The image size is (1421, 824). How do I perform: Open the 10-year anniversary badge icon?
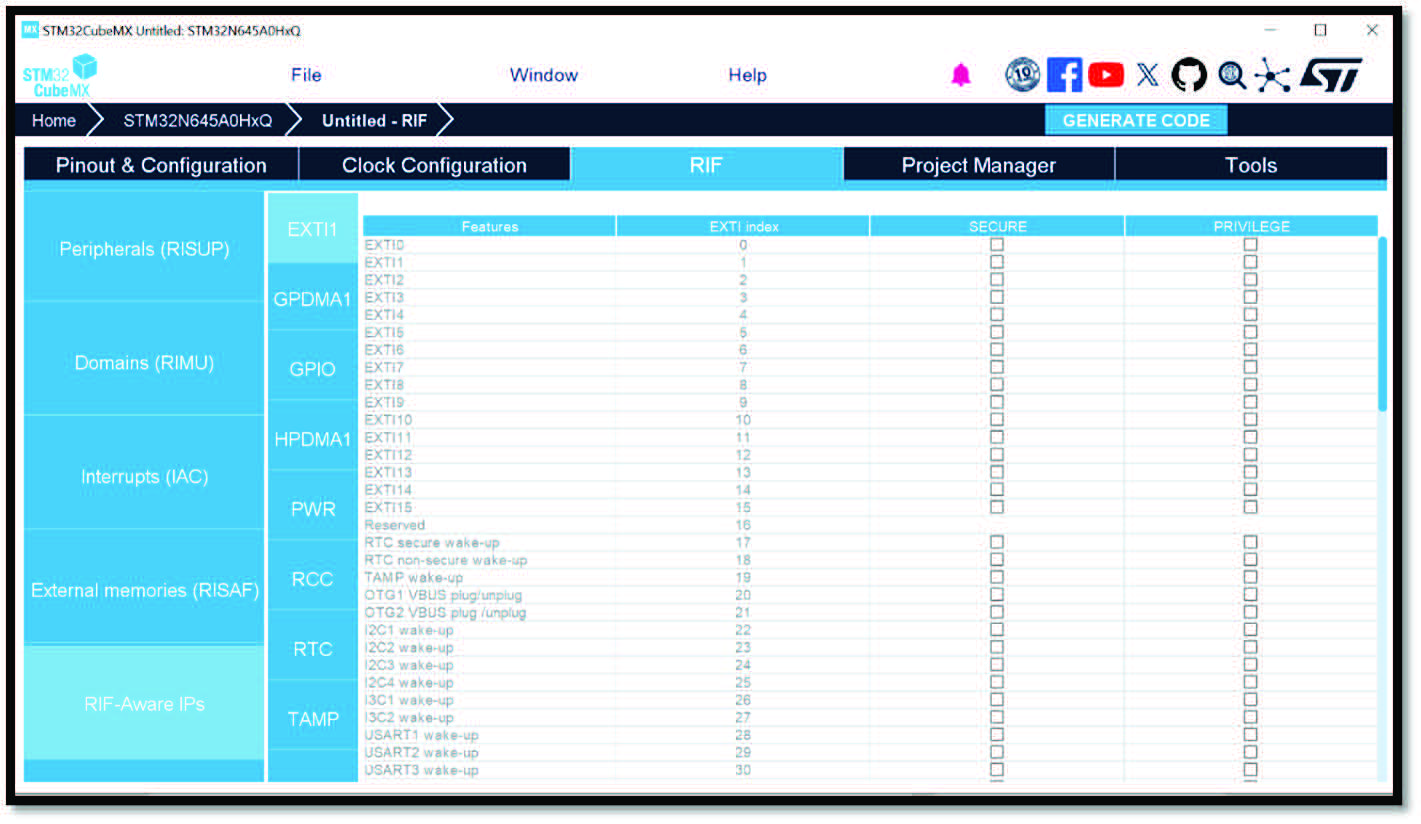tap(1022, 75)
